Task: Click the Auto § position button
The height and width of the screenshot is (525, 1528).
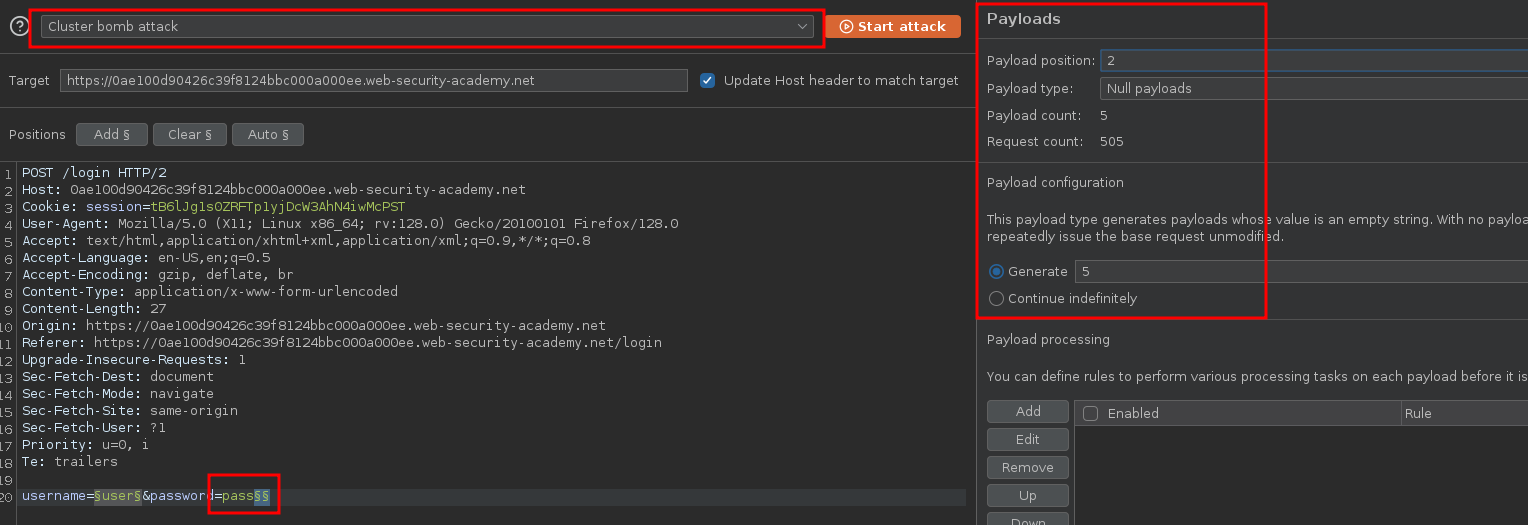Action: coord(267,135)
